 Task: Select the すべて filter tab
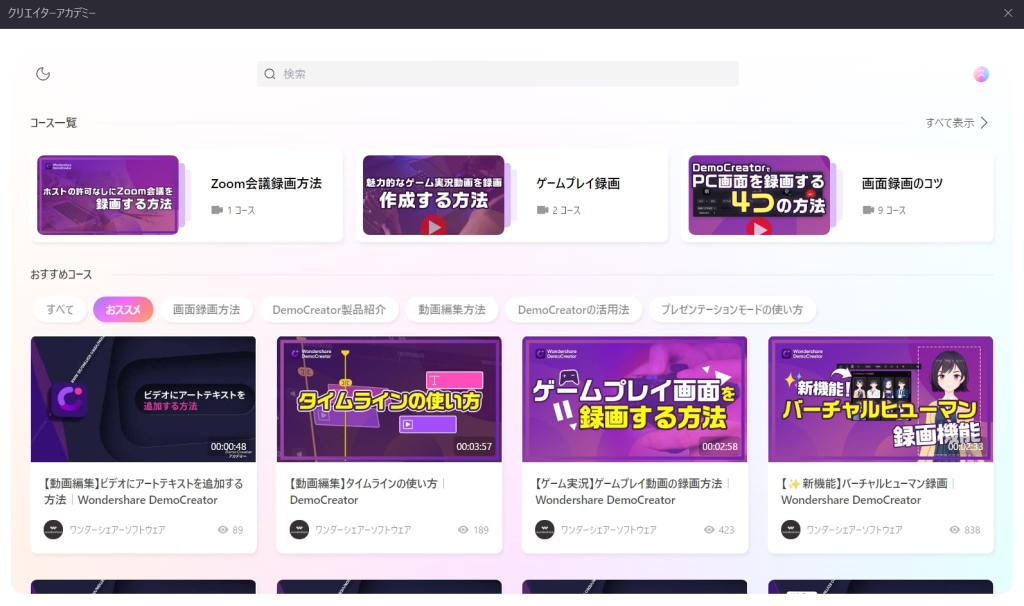60,310
